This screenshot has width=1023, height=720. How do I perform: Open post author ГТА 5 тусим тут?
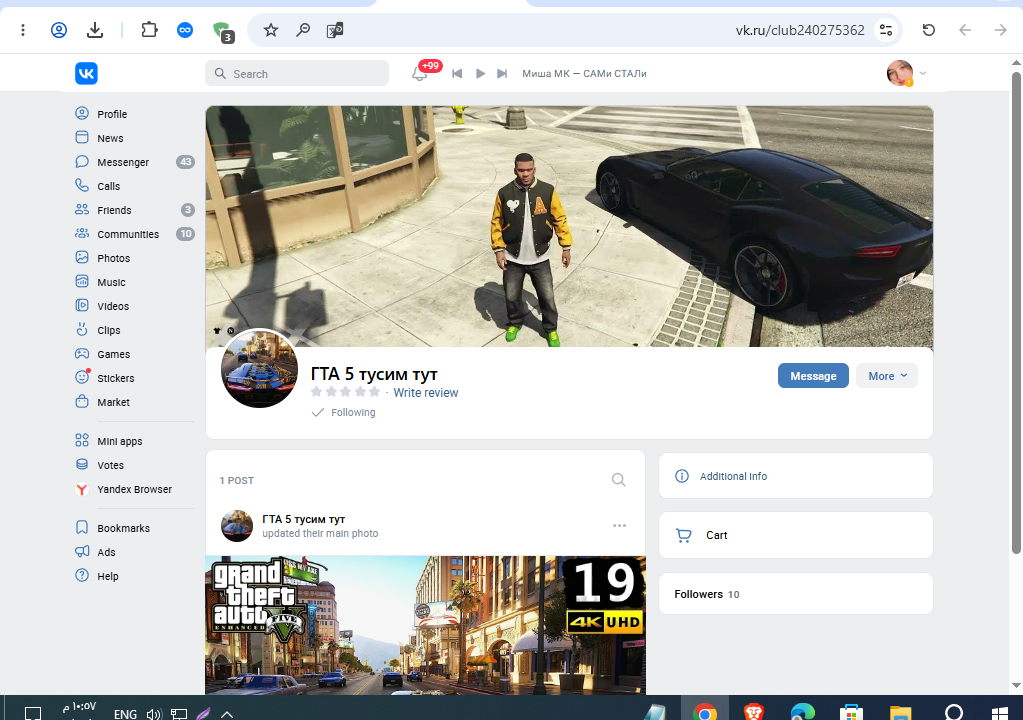(303, 519)
